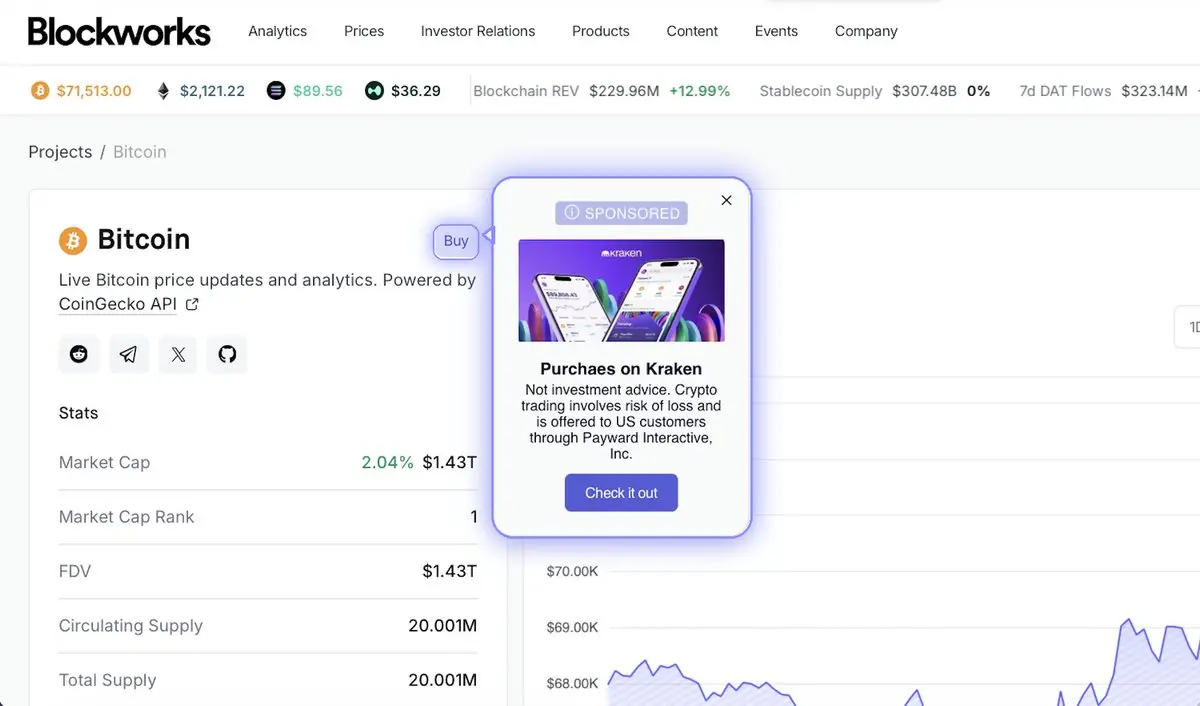
Task: Open the Events menu
Action: click(776, 31)
